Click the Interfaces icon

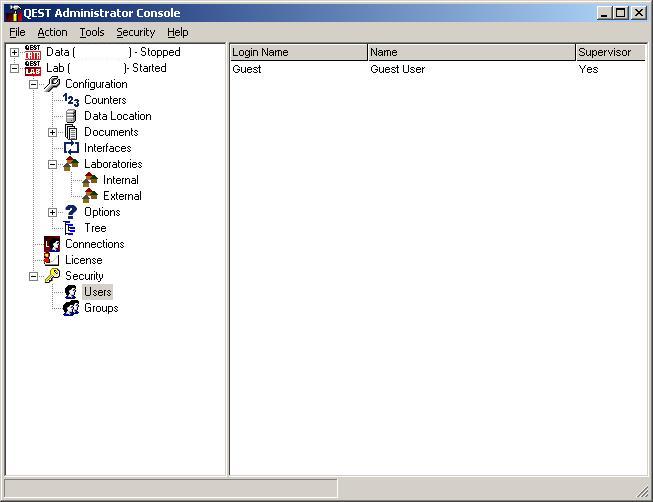coord(71,148)
